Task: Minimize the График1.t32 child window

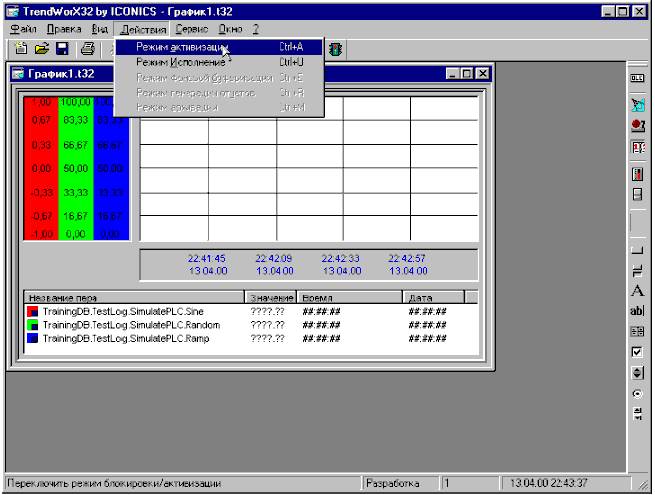Action: pos(453,74)
